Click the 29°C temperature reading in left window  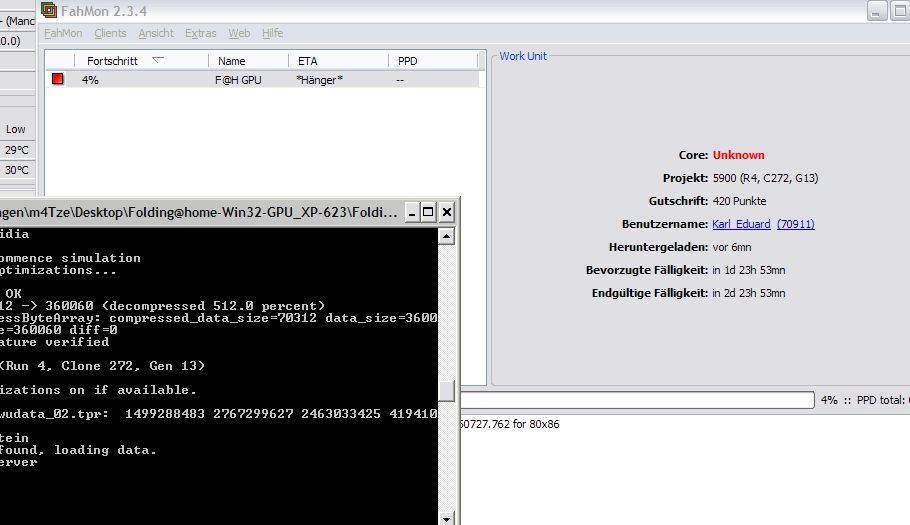16,150
